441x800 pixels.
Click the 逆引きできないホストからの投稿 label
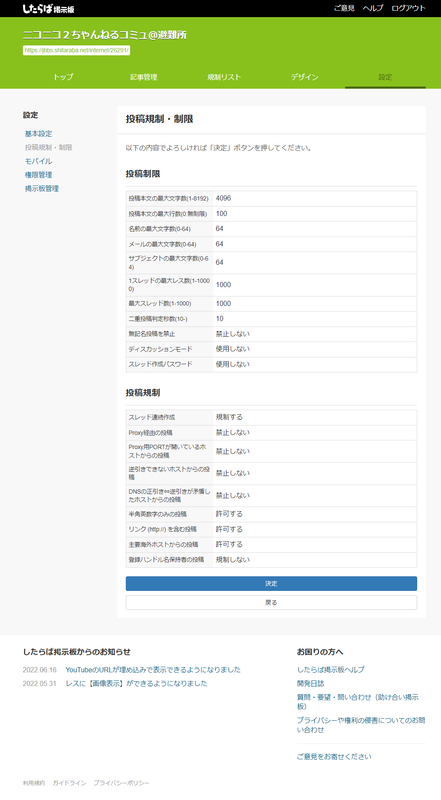(169, 473)
